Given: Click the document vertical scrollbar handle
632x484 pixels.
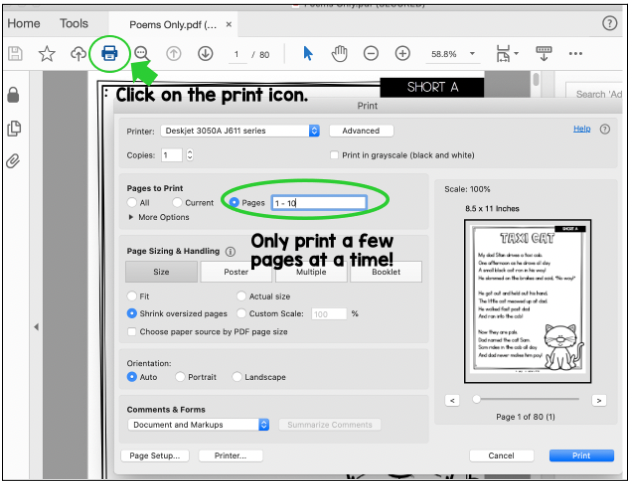Looking at the screenshot, I should click(536, 79).
